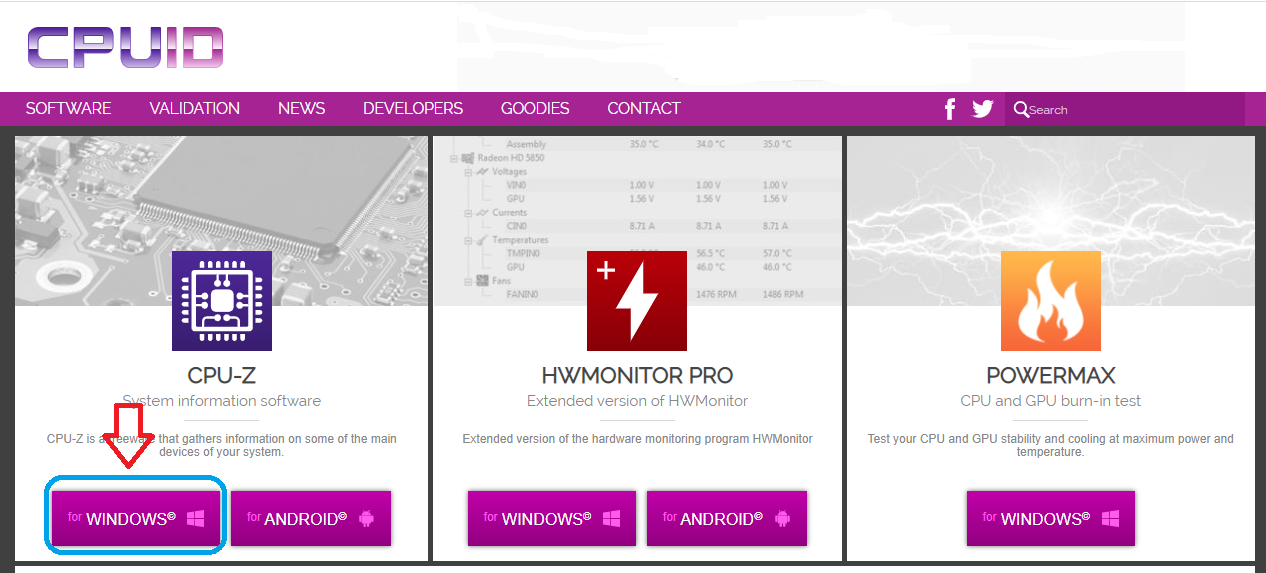Screen dimensions: 1266x573
Task: Get HWMonitor Pro for Android
Action: pyautogui.click(x=727, y=518)
